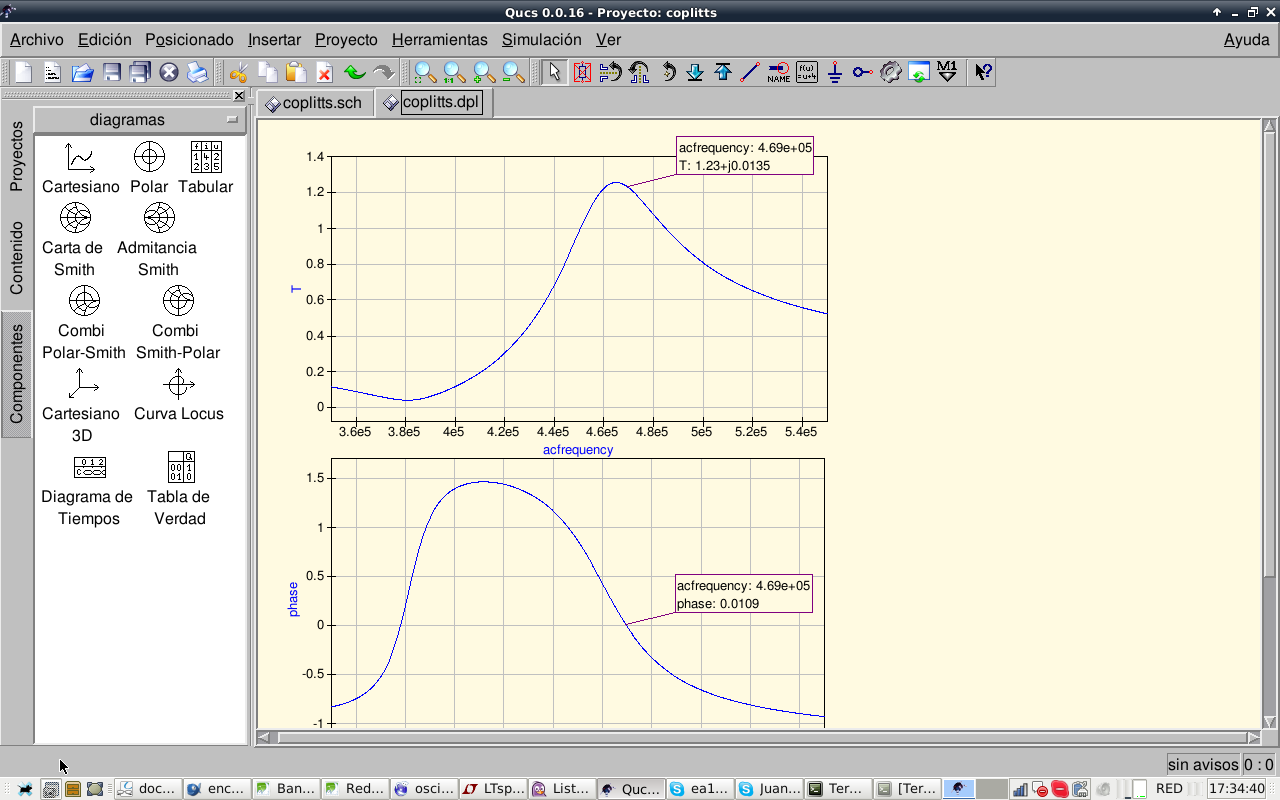
Task: Open the Simulación menu
Action: [x=541, y=40]
